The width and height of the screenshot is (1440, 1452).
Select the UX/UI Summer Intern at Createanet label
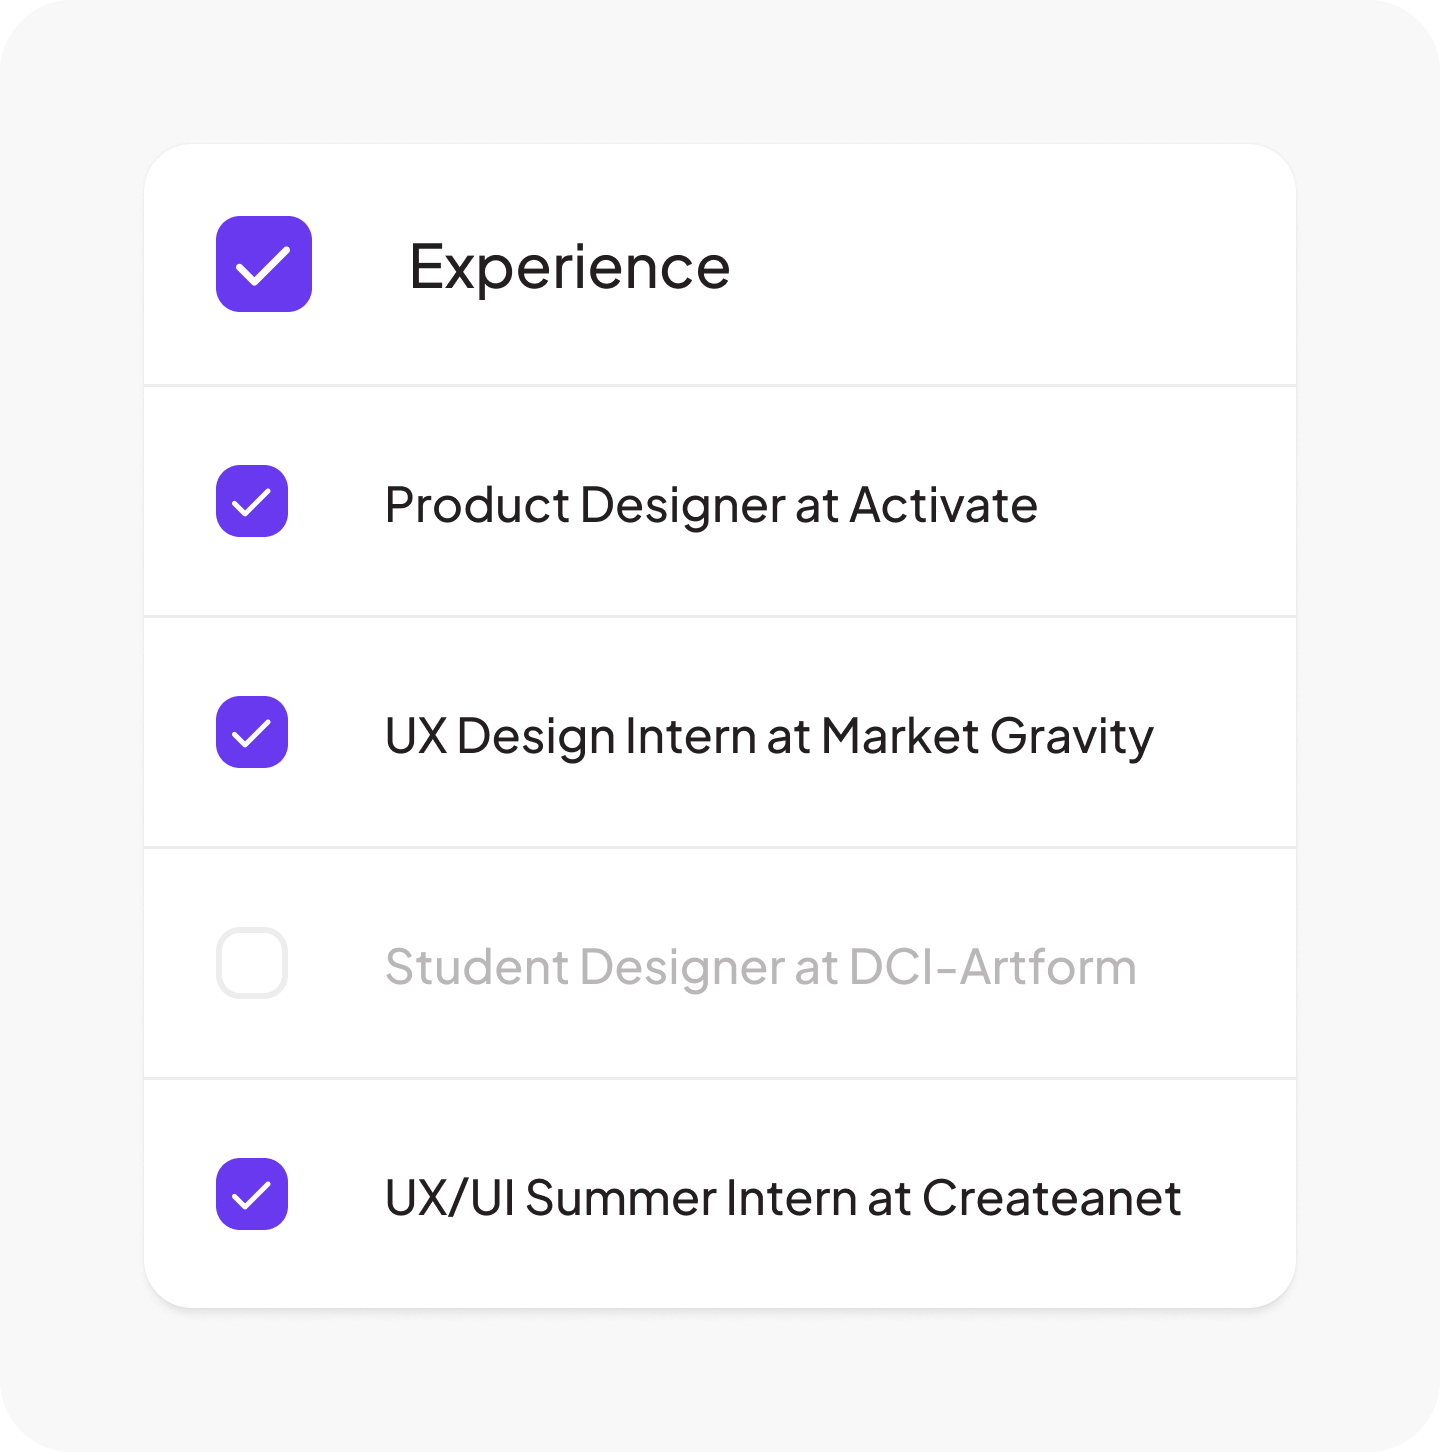[x=782, y=1198]
